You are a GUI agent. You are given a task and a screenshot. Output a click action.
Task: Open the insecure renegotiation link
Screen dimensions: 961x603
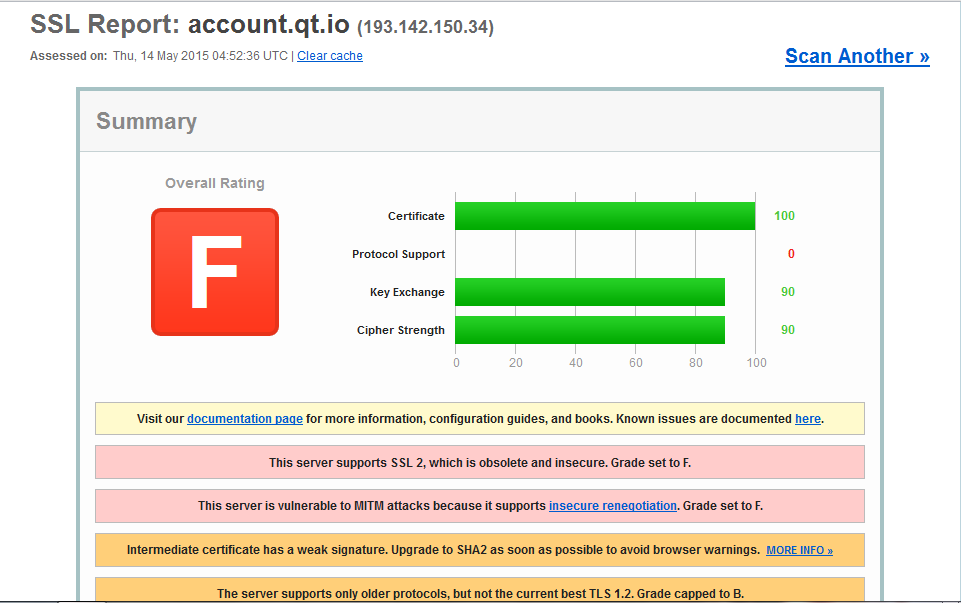coord(612,506)
